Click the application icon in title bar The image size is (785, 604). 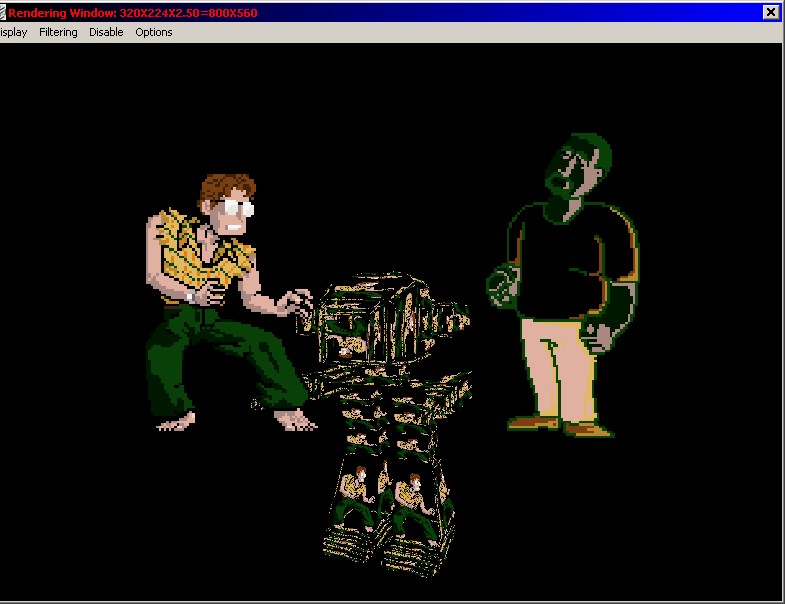coord(3,13)
